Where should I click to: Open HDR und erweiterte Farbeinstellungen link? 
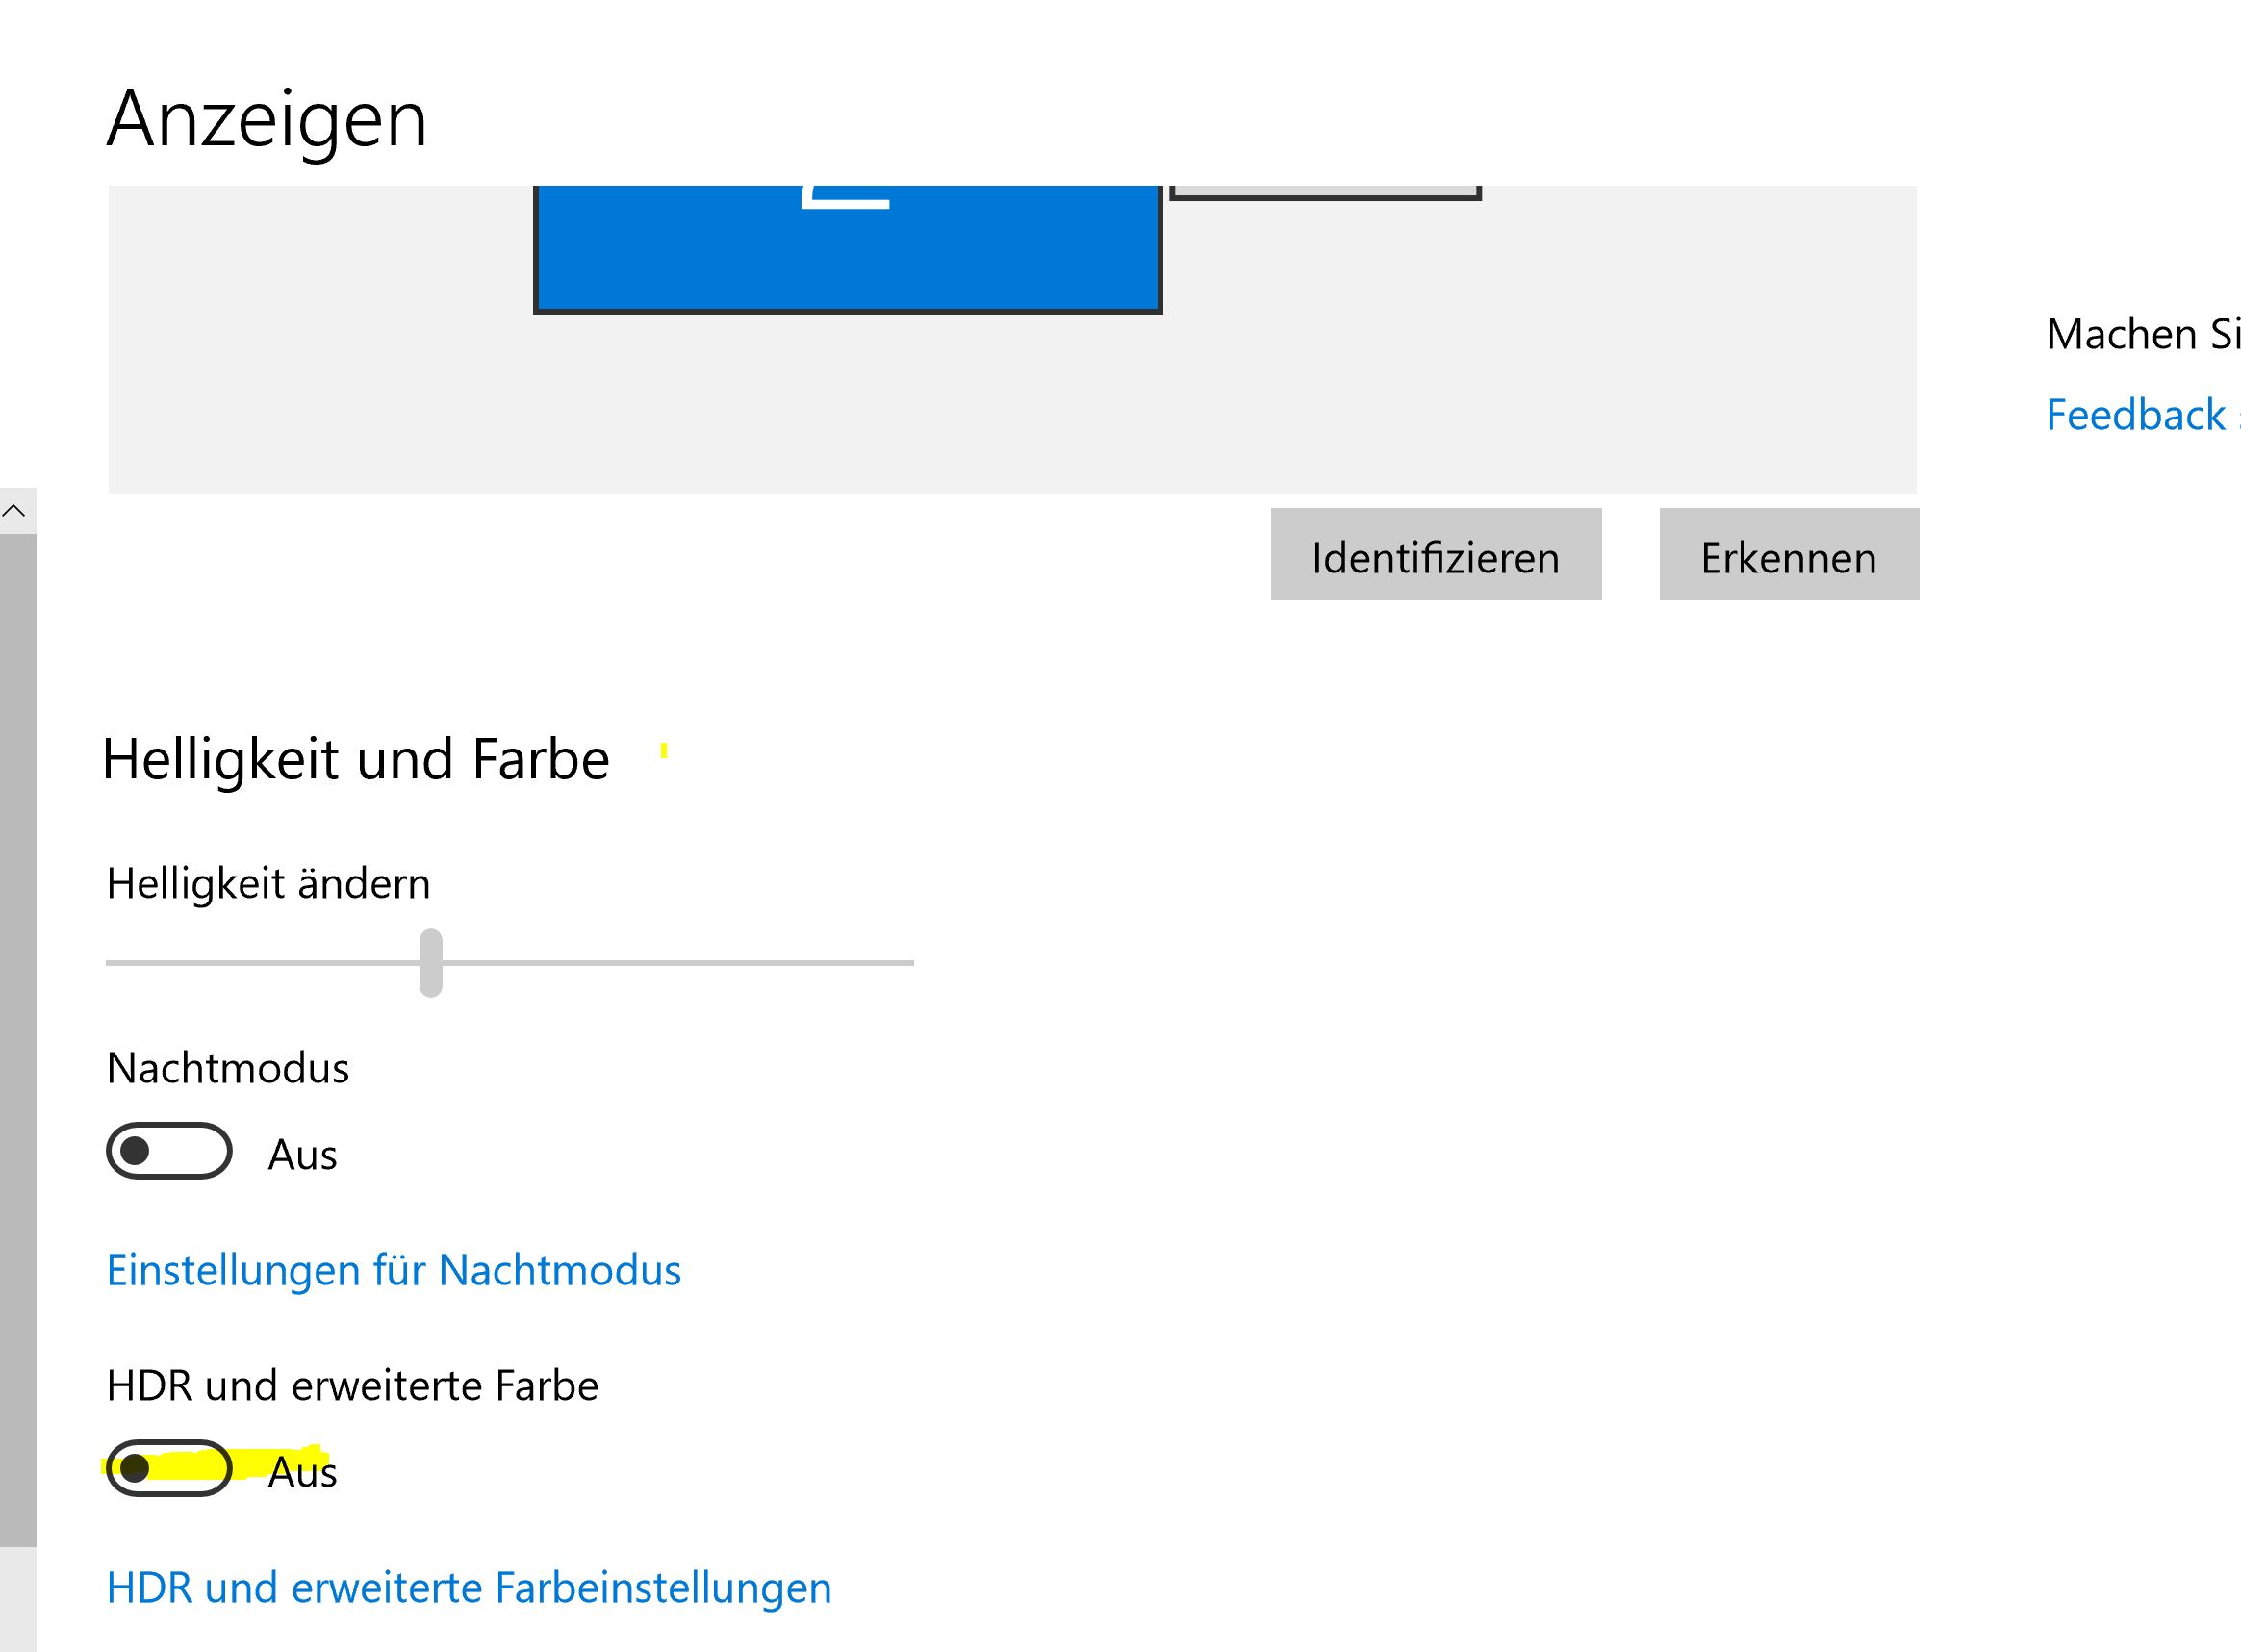(468, 1588)
